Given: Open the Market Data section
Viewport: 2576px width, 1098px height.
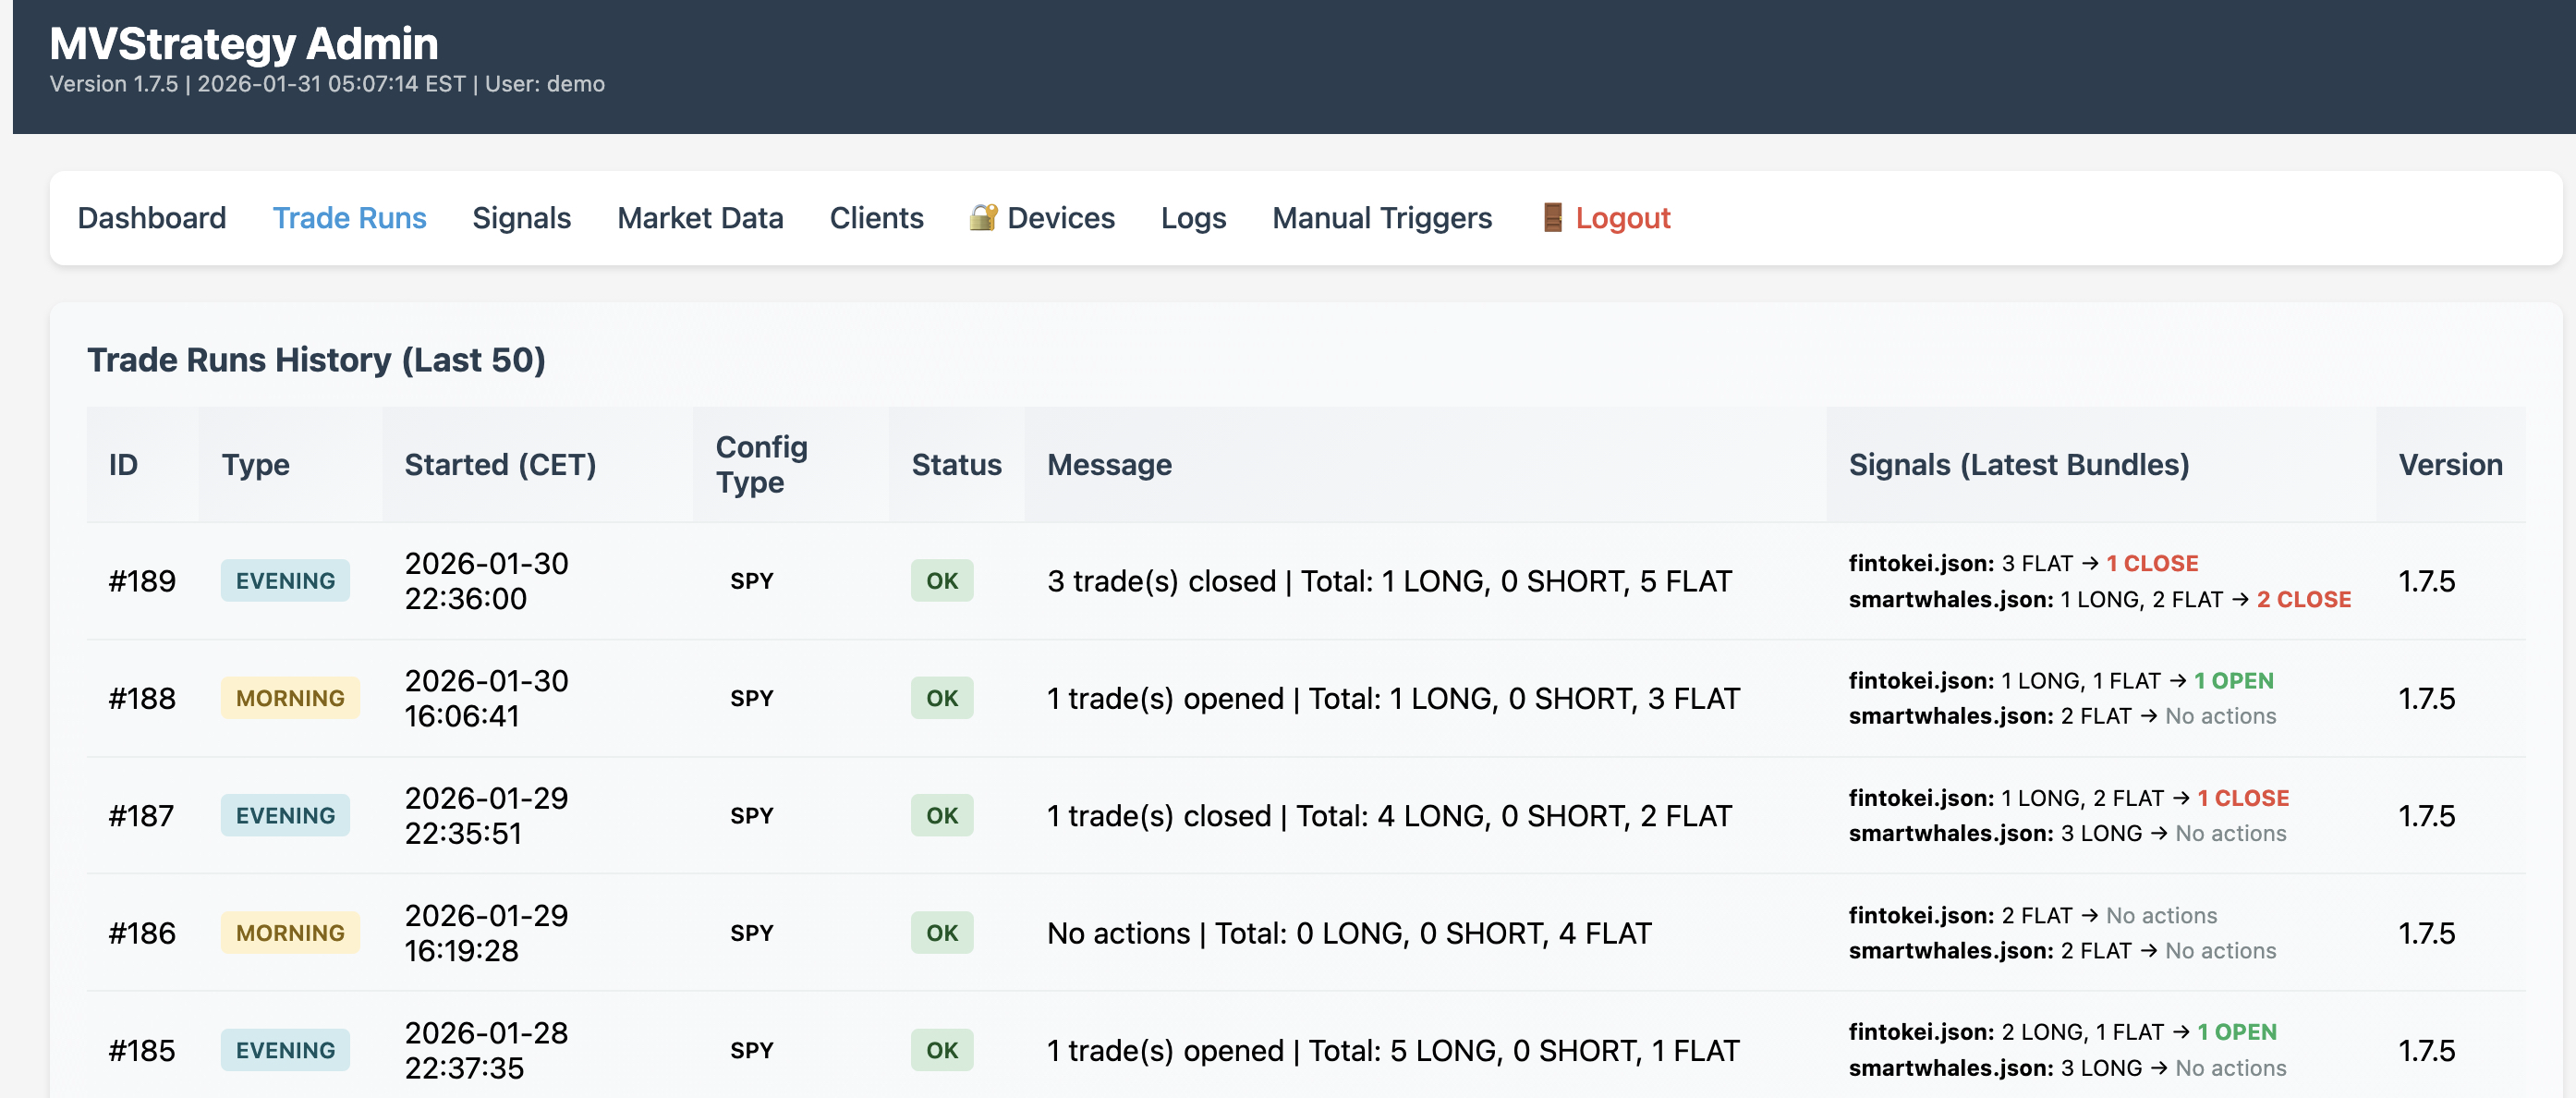Looking at the screenshot, I should click(700, 217).
